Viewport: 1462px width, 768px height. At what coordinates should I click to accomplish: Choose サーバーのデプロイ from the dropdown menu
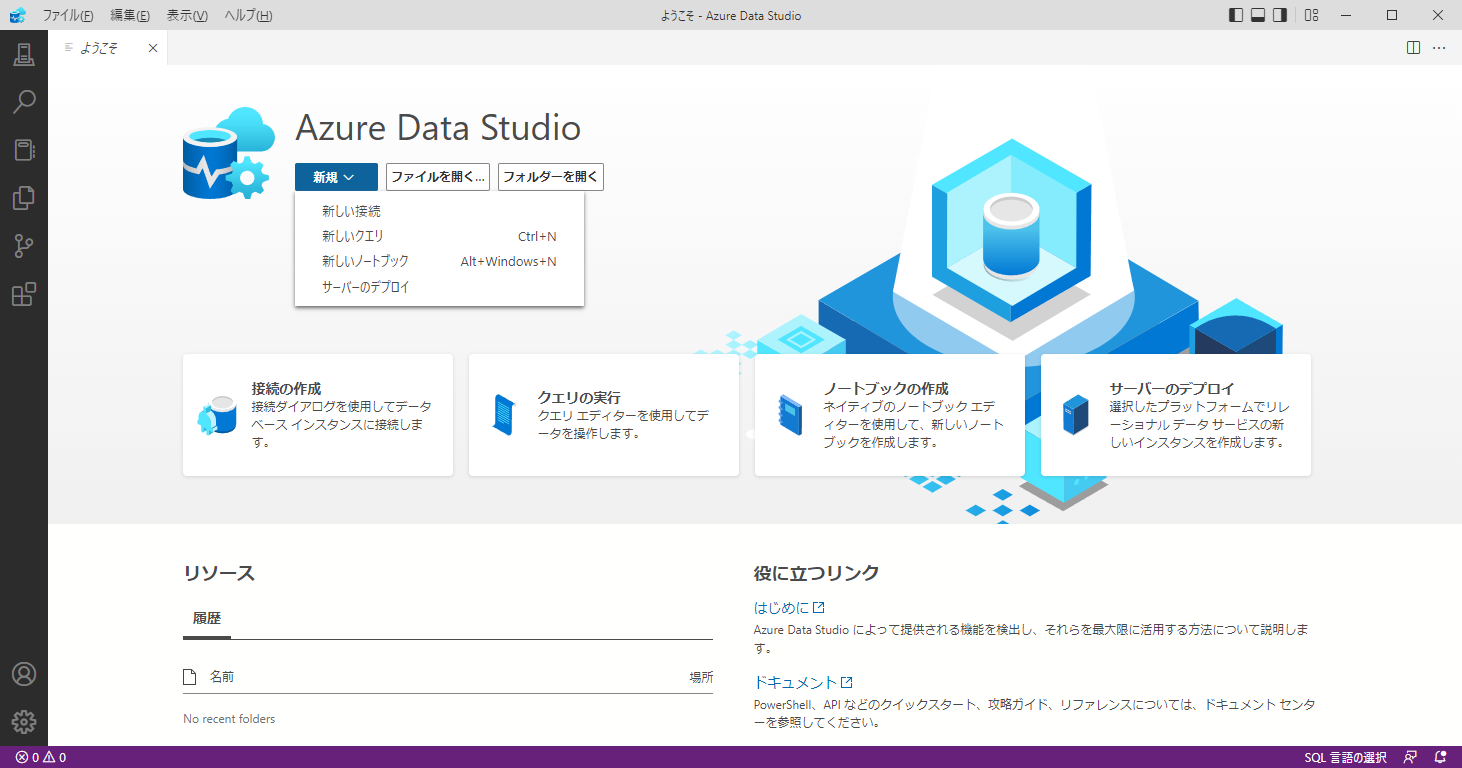(439, 287)
